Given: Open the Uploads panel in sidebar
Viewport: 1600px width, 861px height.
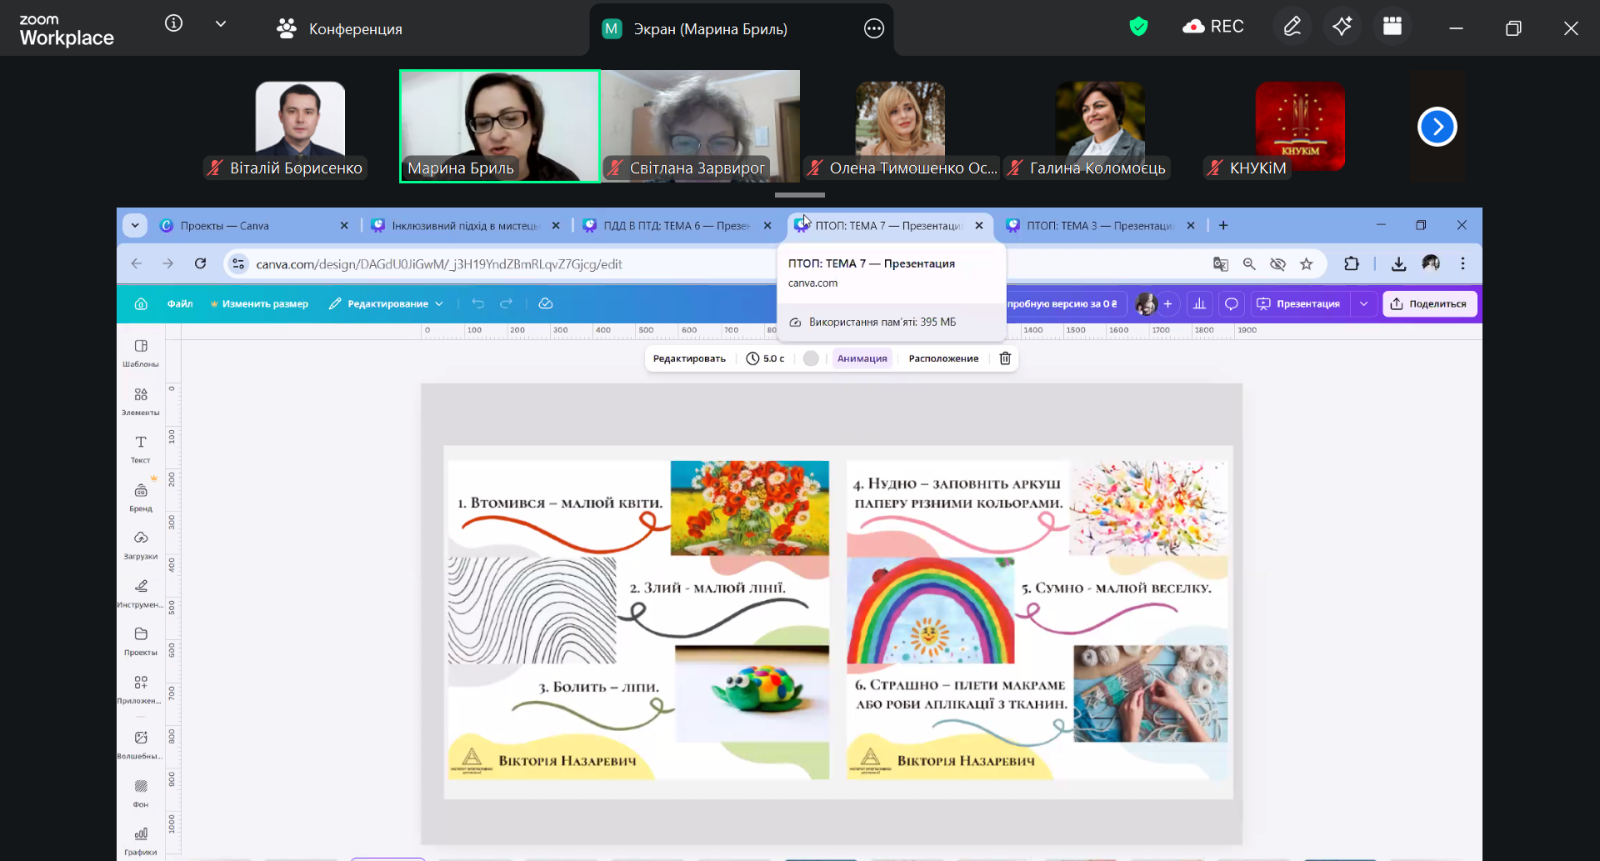Looking at the screenshot, I should [141, 544].
